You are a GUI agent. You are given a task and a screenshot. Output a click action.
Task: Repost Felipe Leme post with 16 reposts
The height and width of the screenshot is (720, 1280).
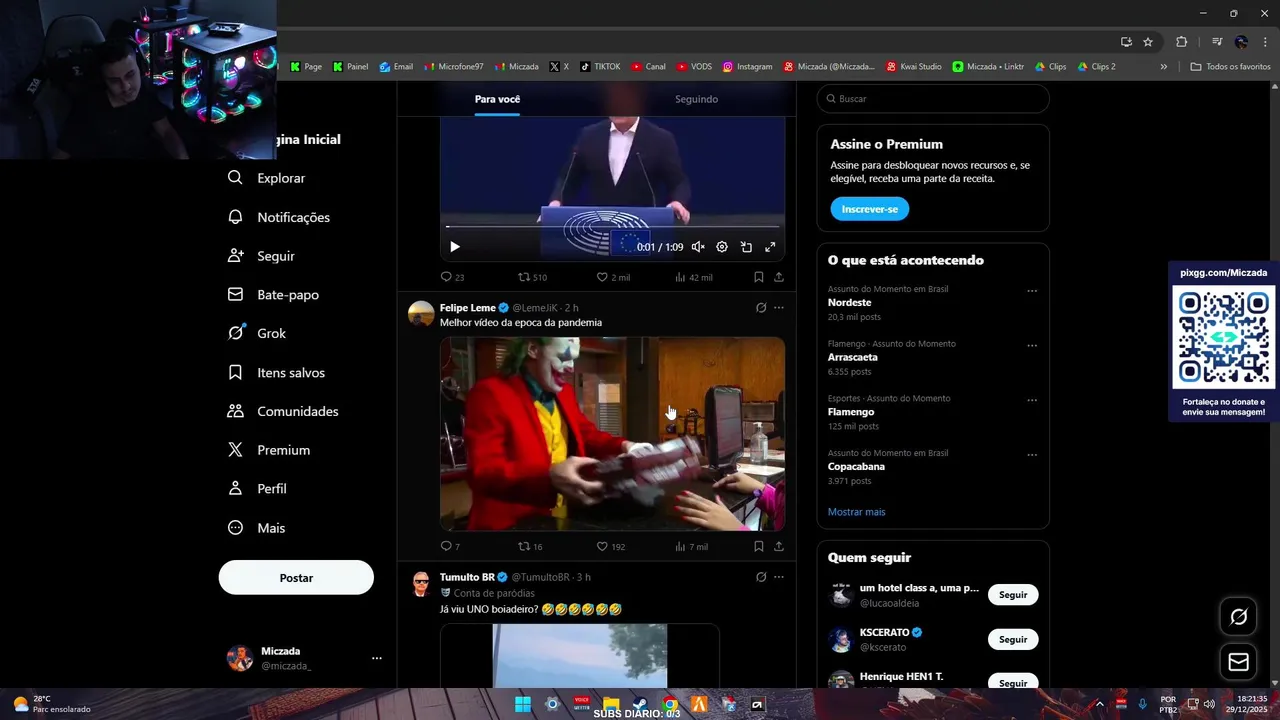530,547
